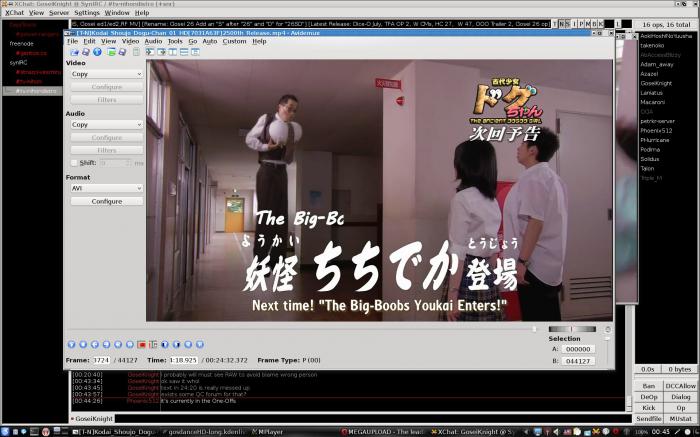Open the Video codec Copy dropdown

coord(107,74)
